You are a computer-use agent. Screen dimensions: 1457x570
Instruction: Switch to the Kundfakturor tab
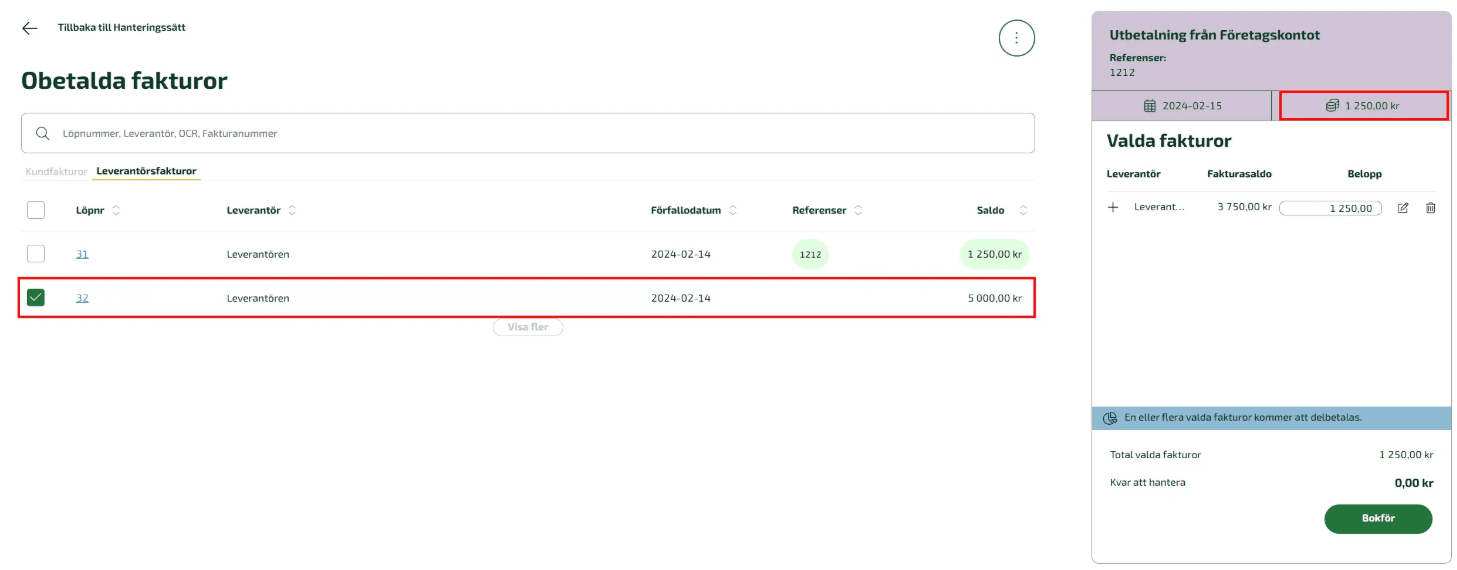56,172
